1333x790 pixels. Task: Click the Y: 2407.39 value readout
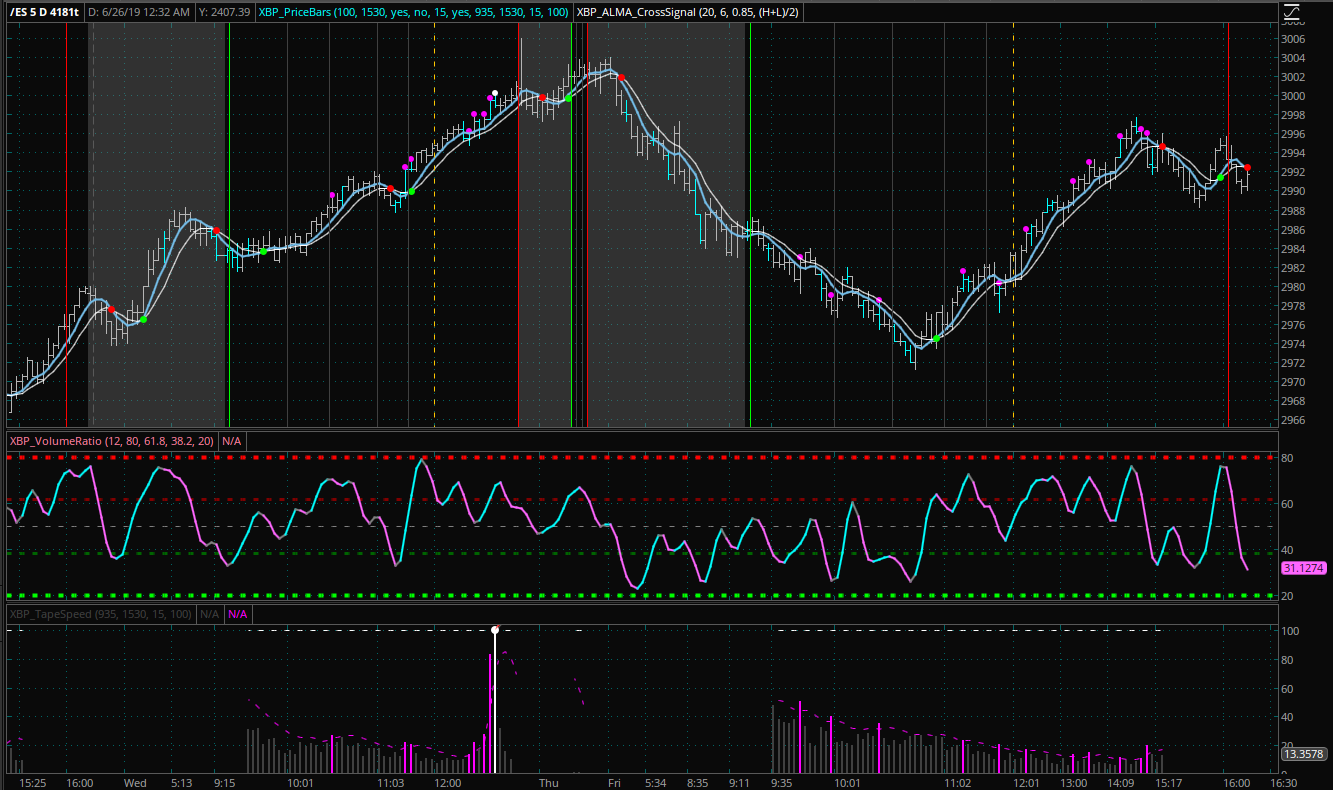coord(225,12)
